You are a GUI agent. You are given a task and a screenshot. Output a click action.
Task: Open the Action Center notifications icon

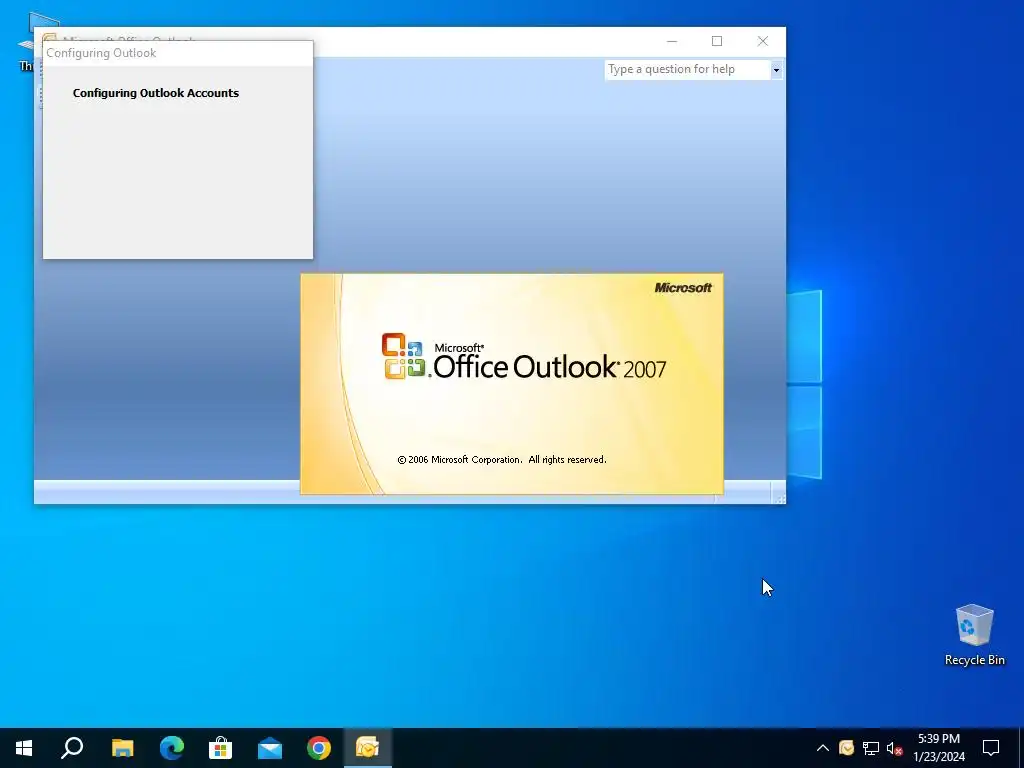991,748
